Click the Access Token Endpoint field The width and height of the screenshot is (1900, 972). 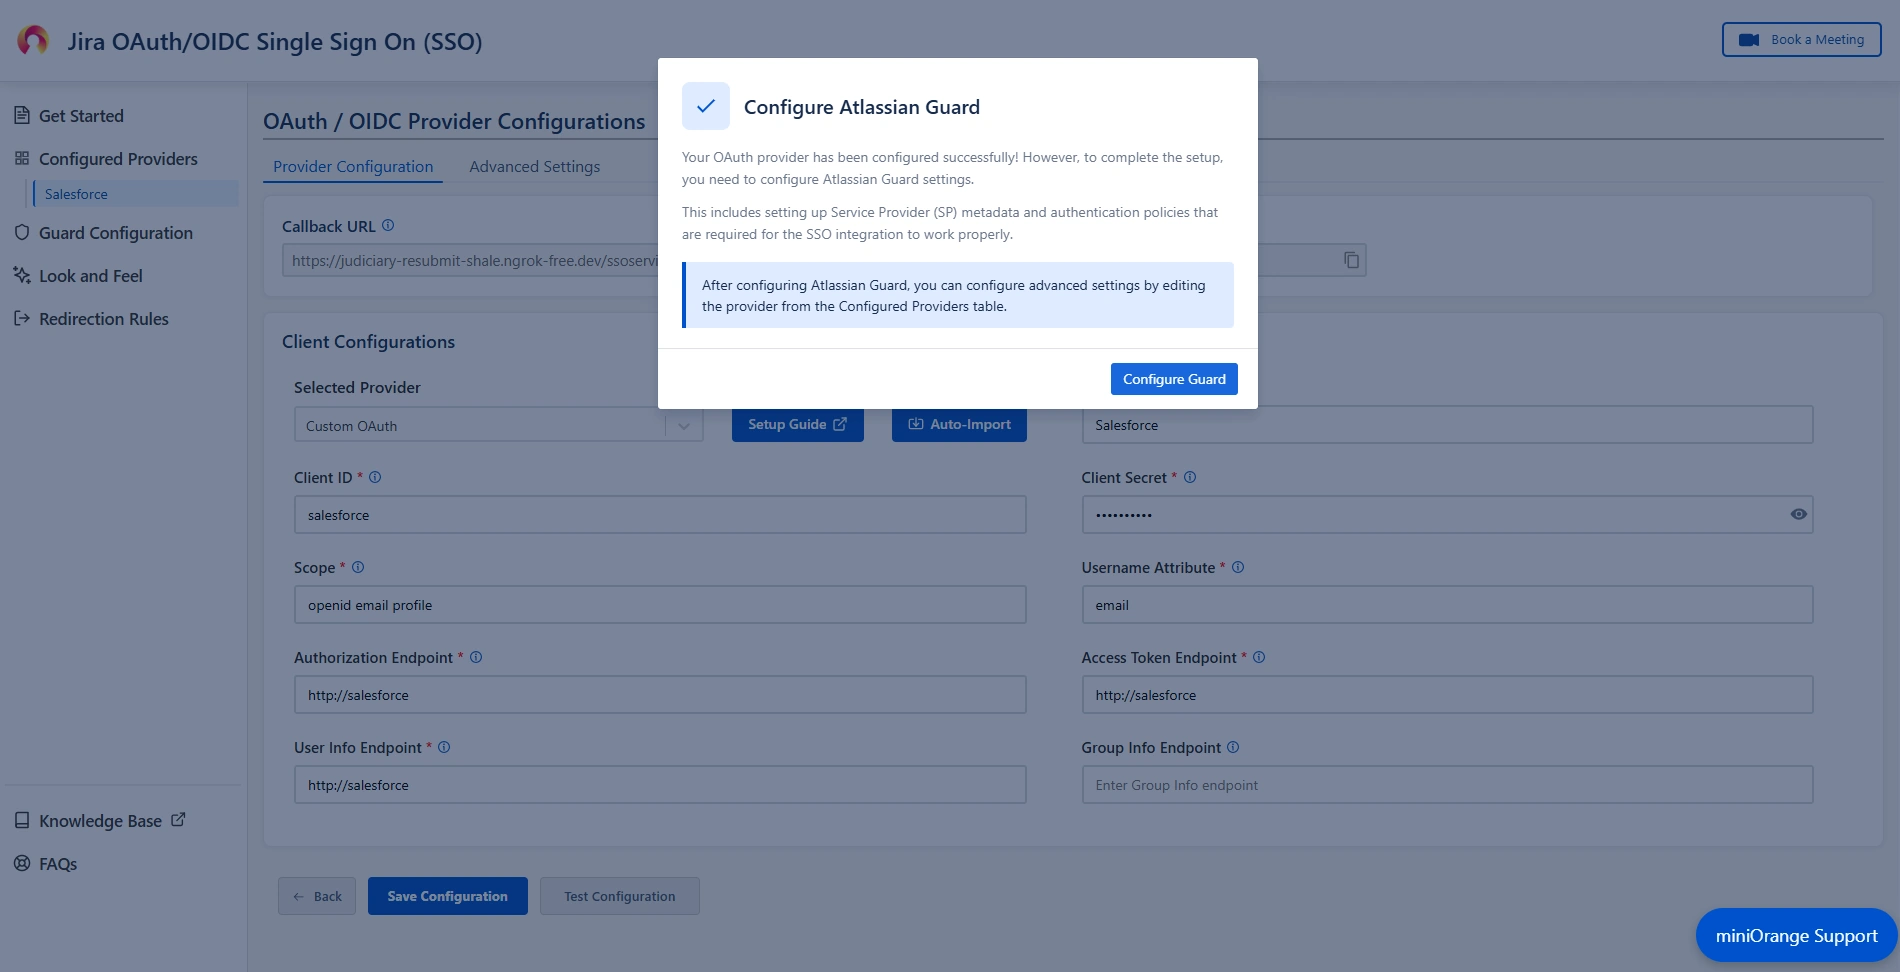(x=1447, y=695)
